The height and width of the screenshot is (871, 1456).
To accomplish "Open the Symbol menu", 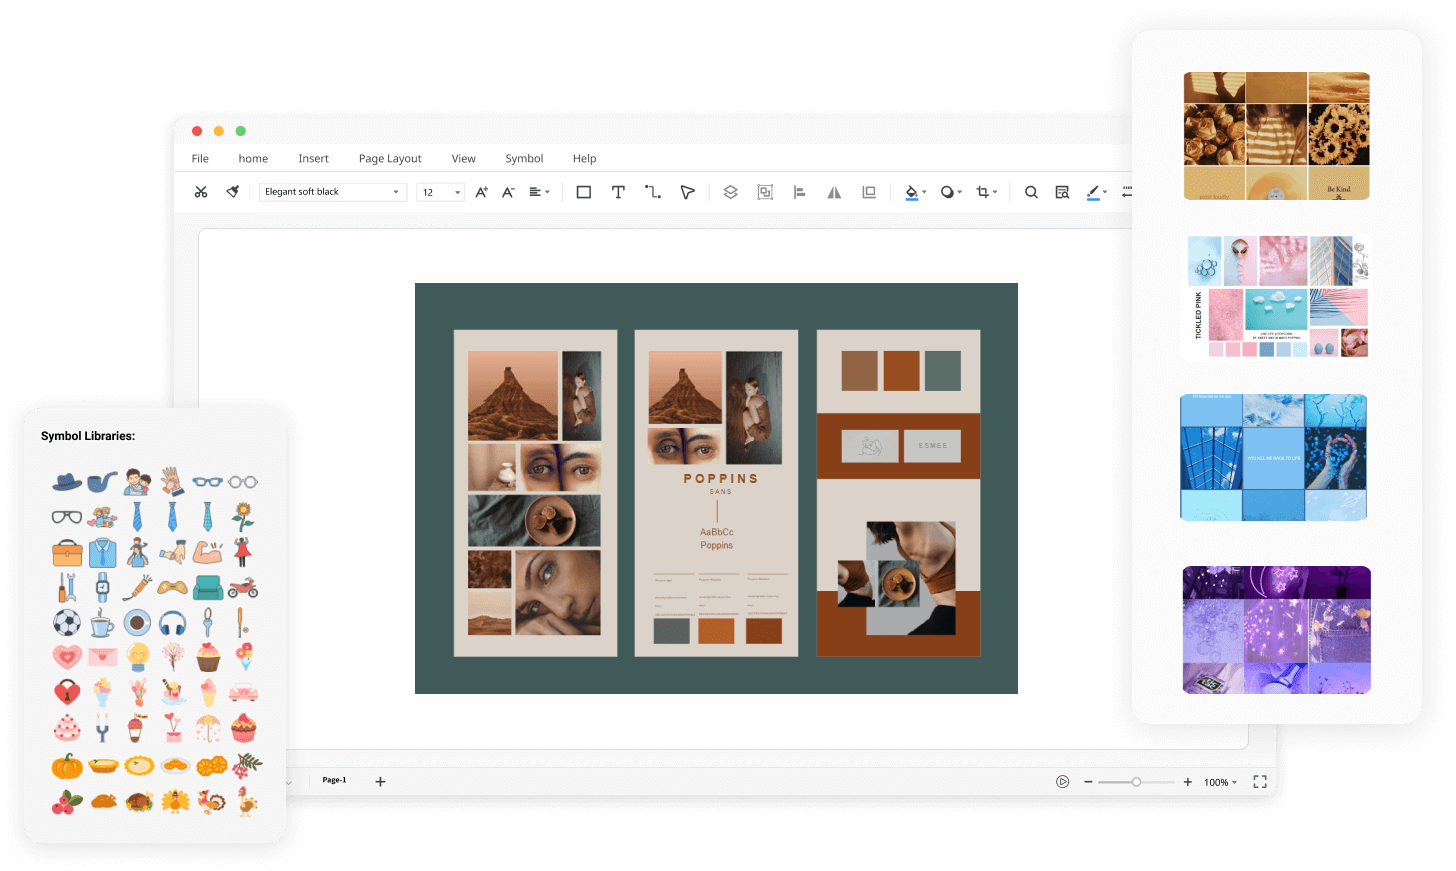I will 524,158.
